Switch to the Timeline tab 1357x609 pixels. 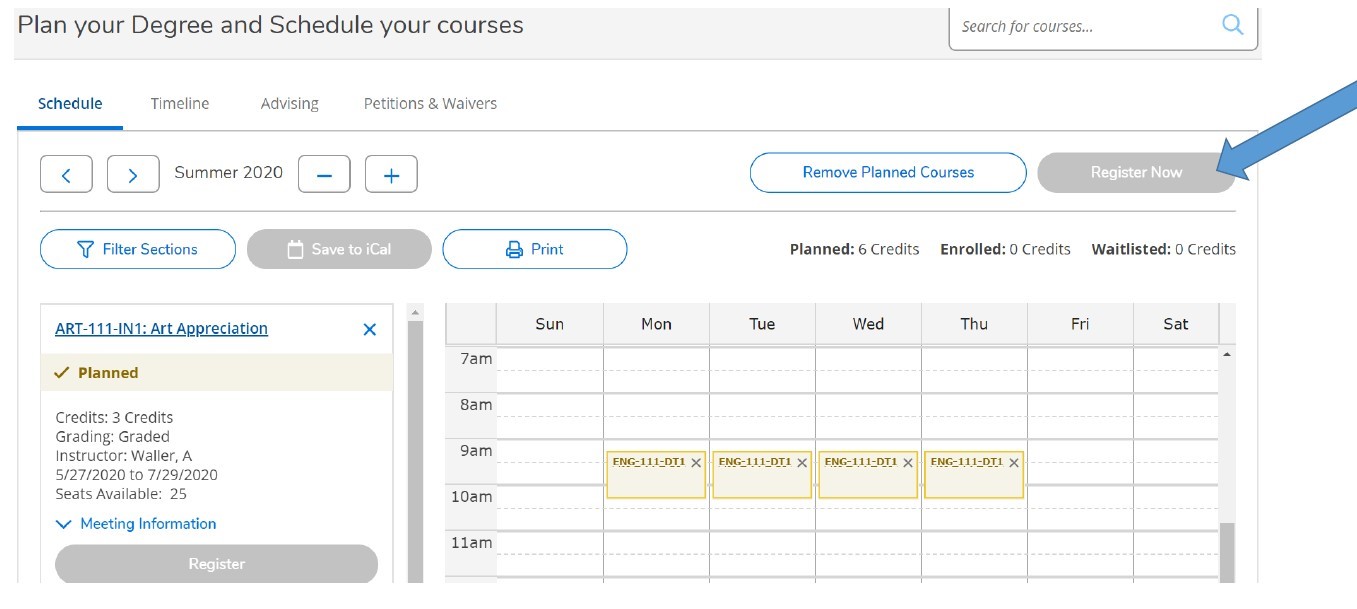tap(180, 103)
